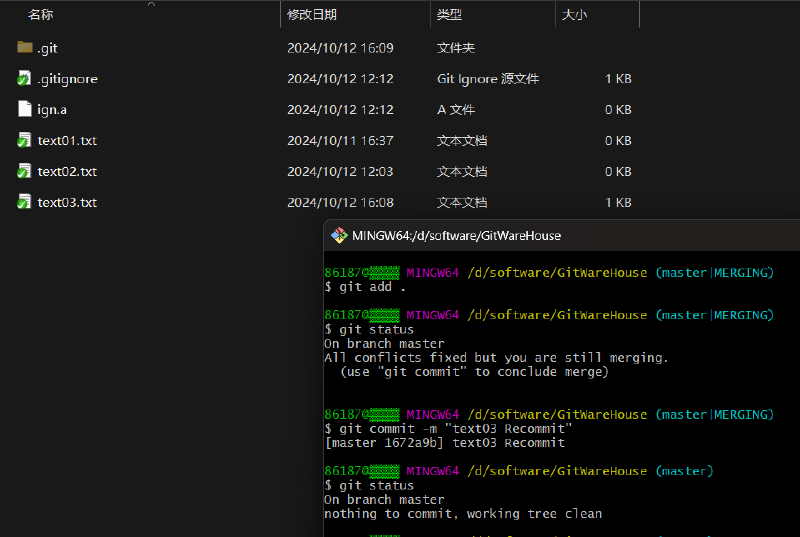Click the sort arrow above 名称 column
Screen dimensions: 800x537
[x=152, y=4]
